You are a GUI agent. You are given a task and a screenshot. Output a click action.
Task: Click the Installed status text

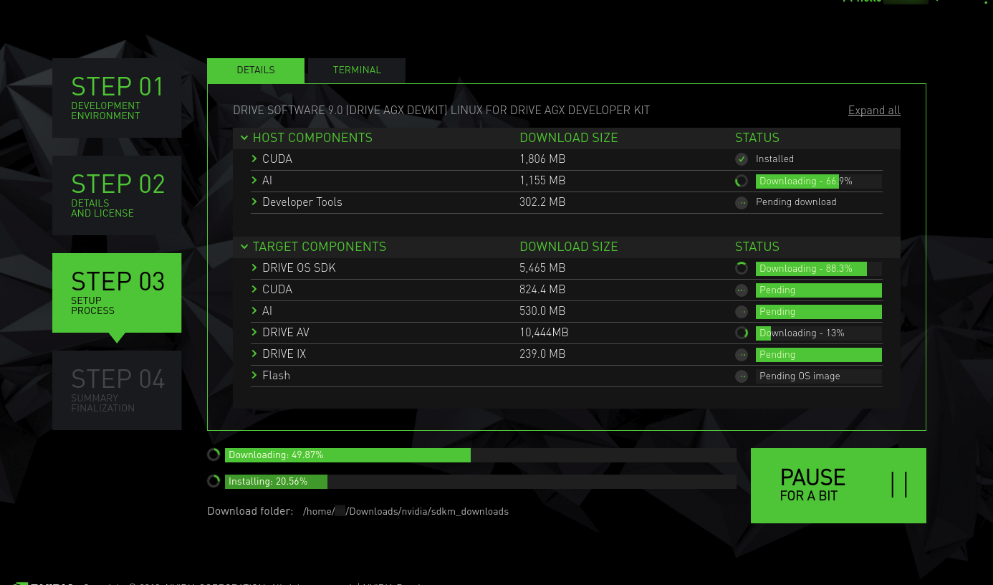(775, 159)
